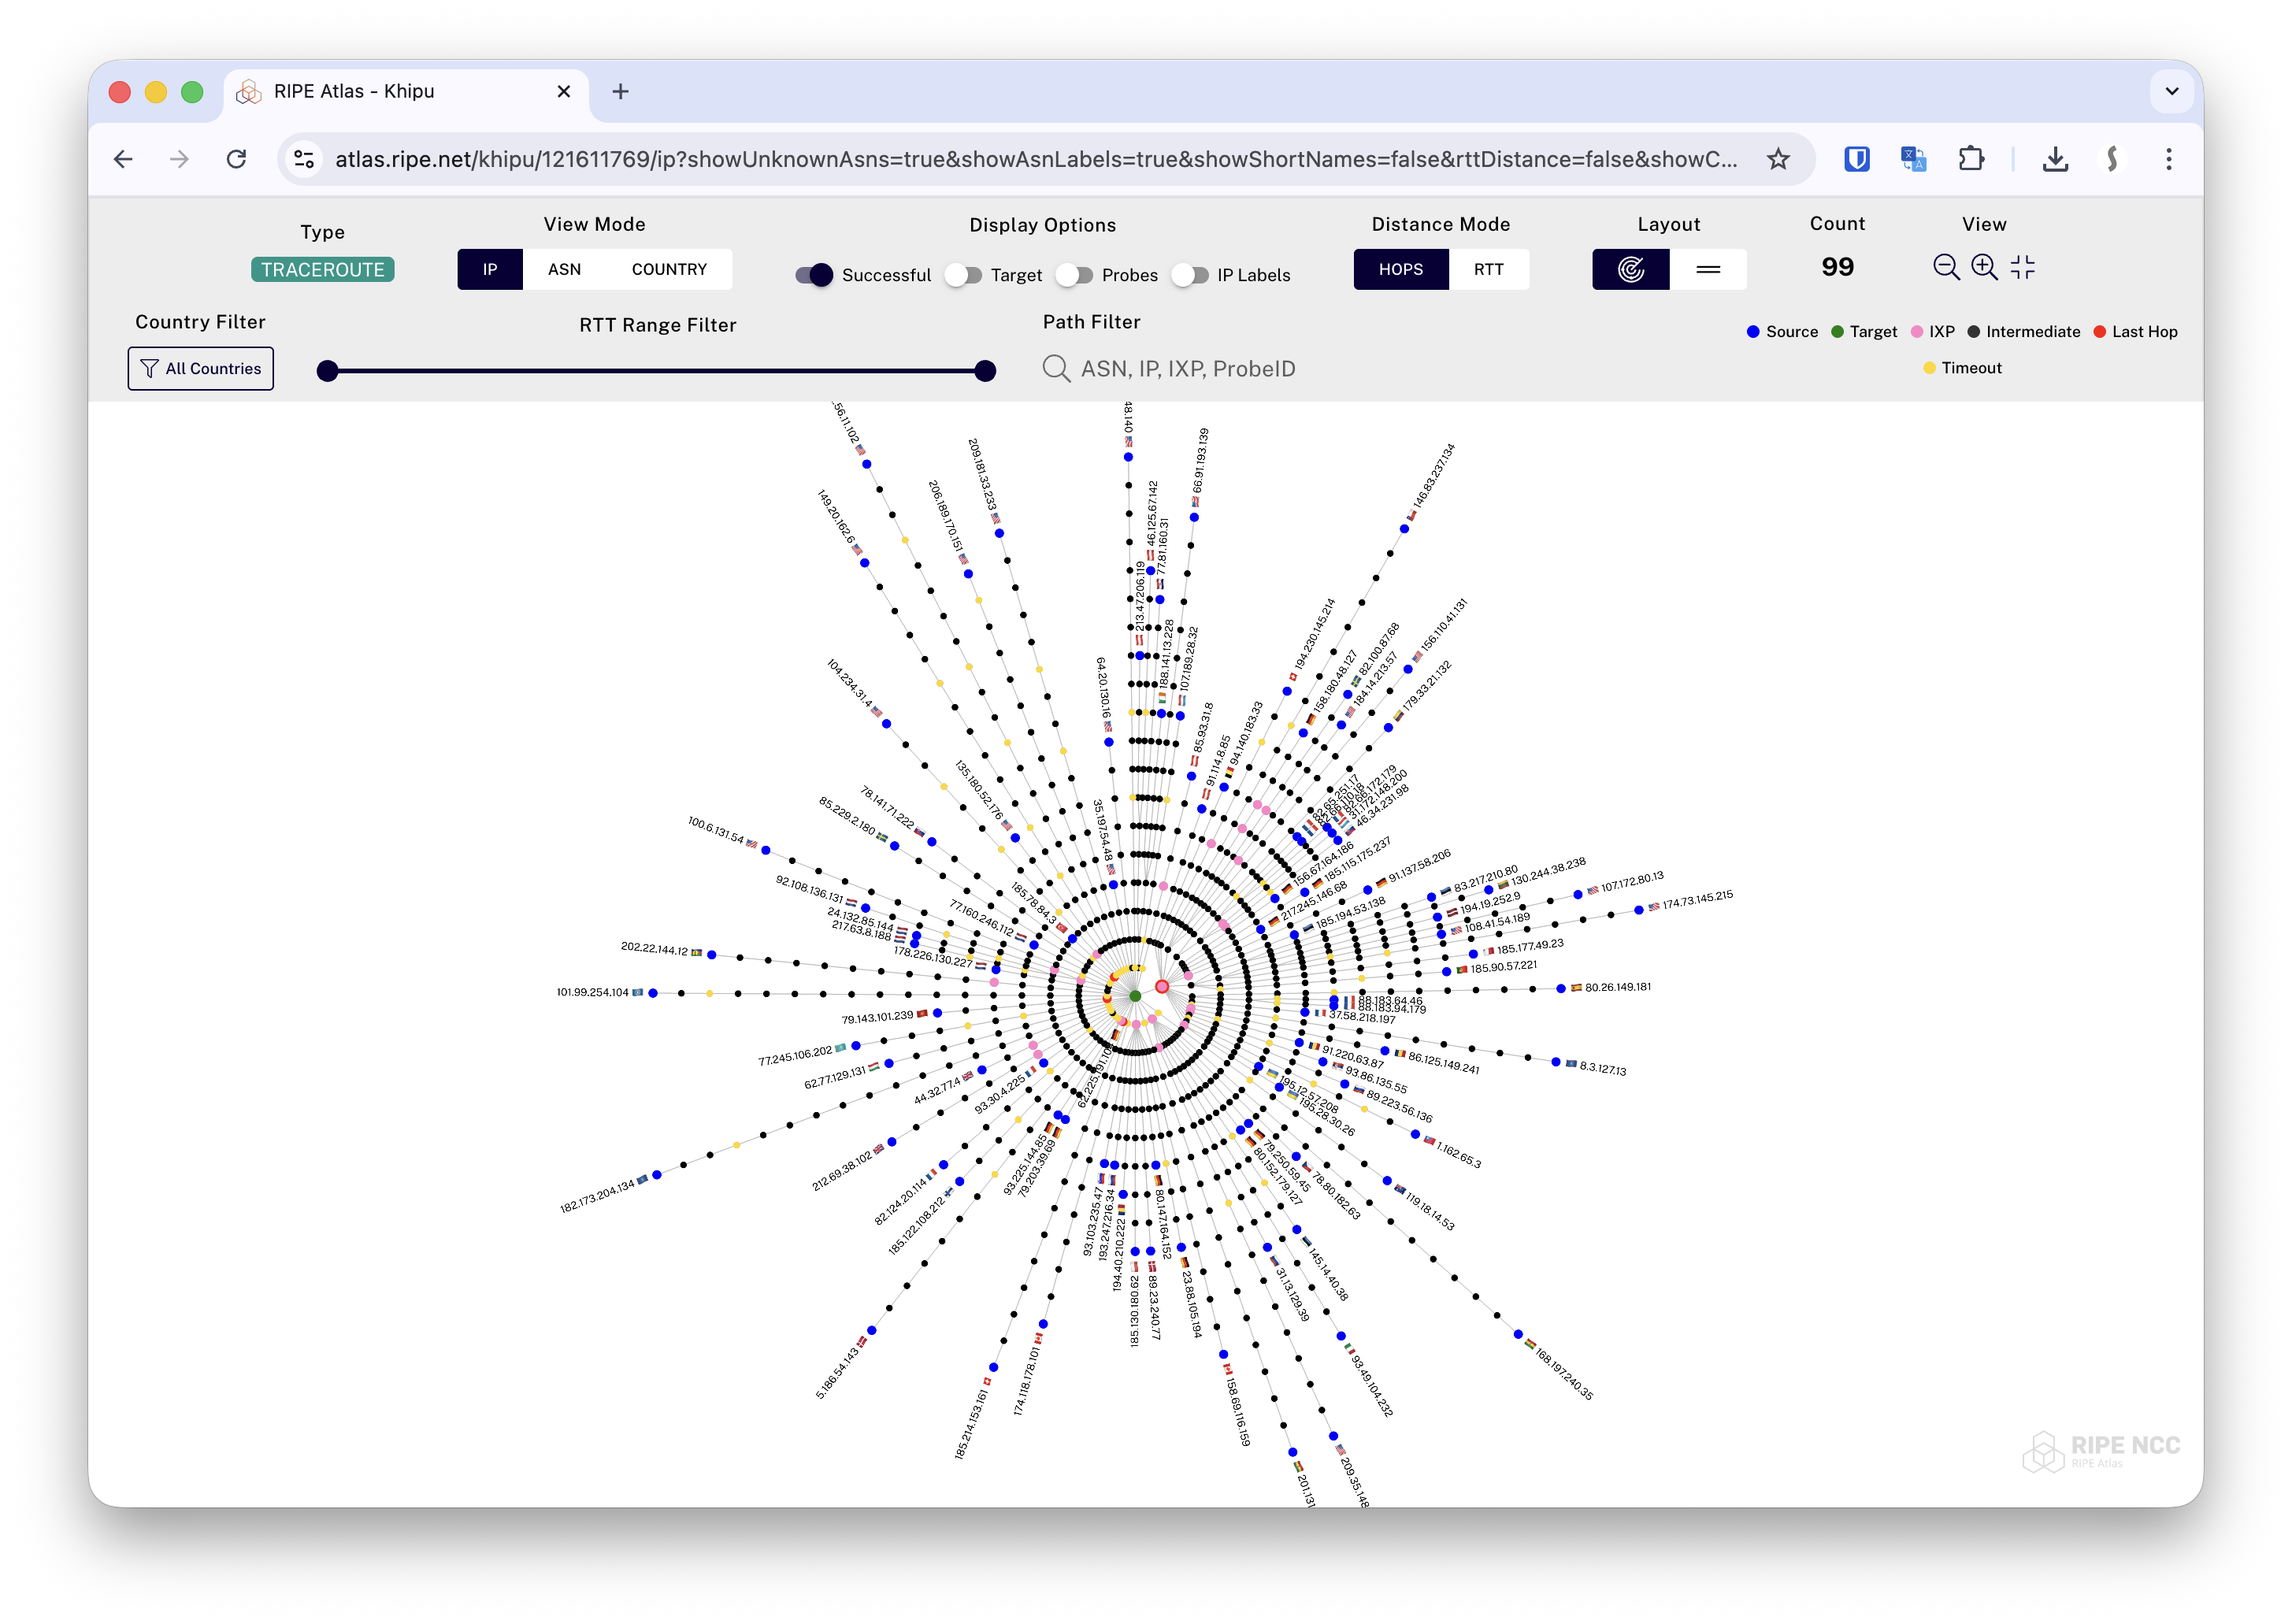Screen dimensions: 2292x1624
Task: Enable the Probes display option
Action: (x=1077, y=275)
